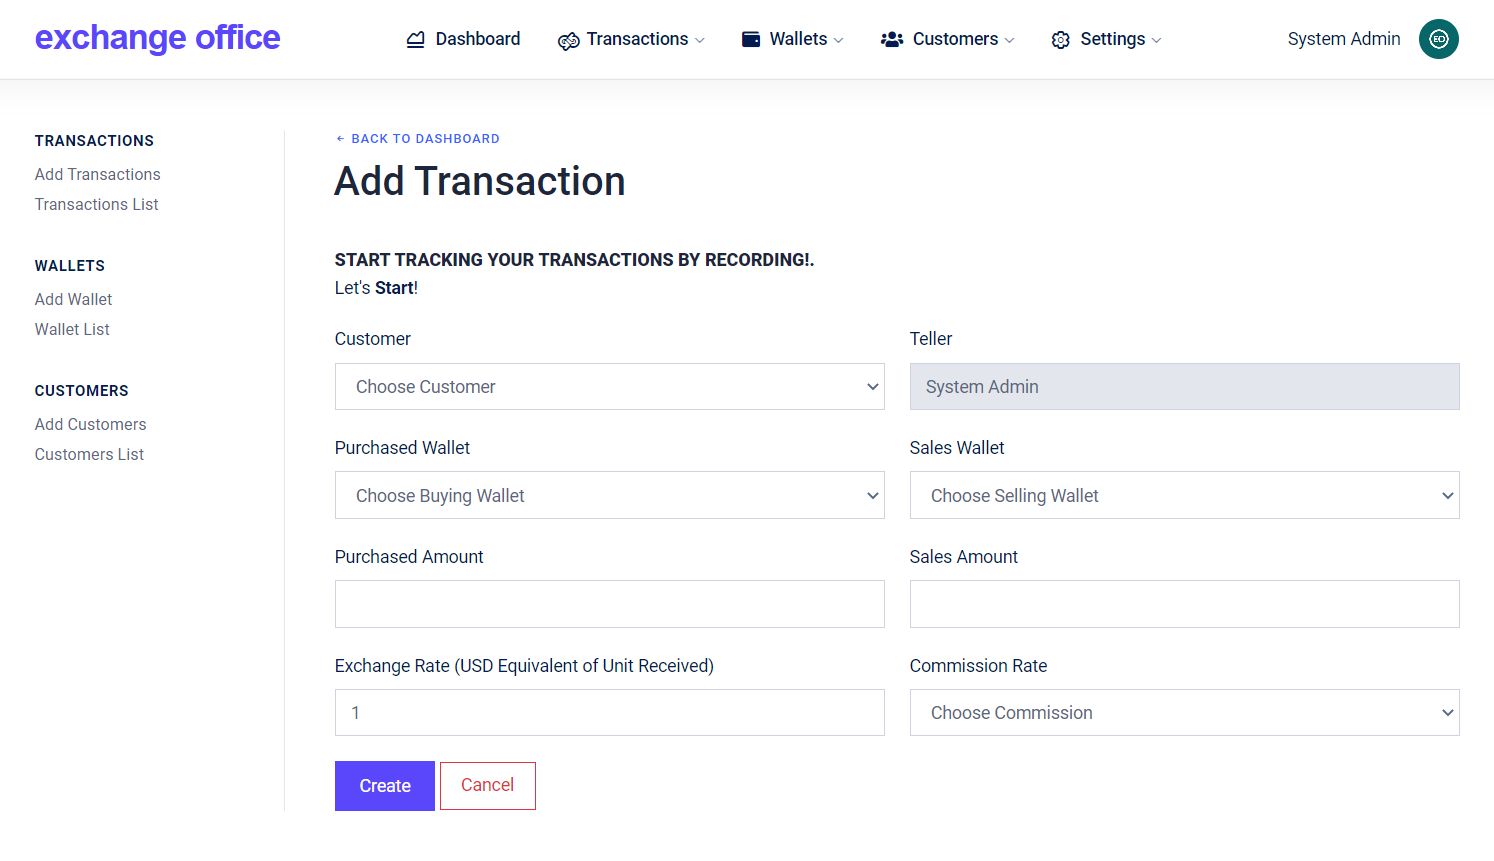Viewport: 1494px width, 861px height.
Task: Open the Choose Buying Wallet dropdown
Action: click(610, 495)
